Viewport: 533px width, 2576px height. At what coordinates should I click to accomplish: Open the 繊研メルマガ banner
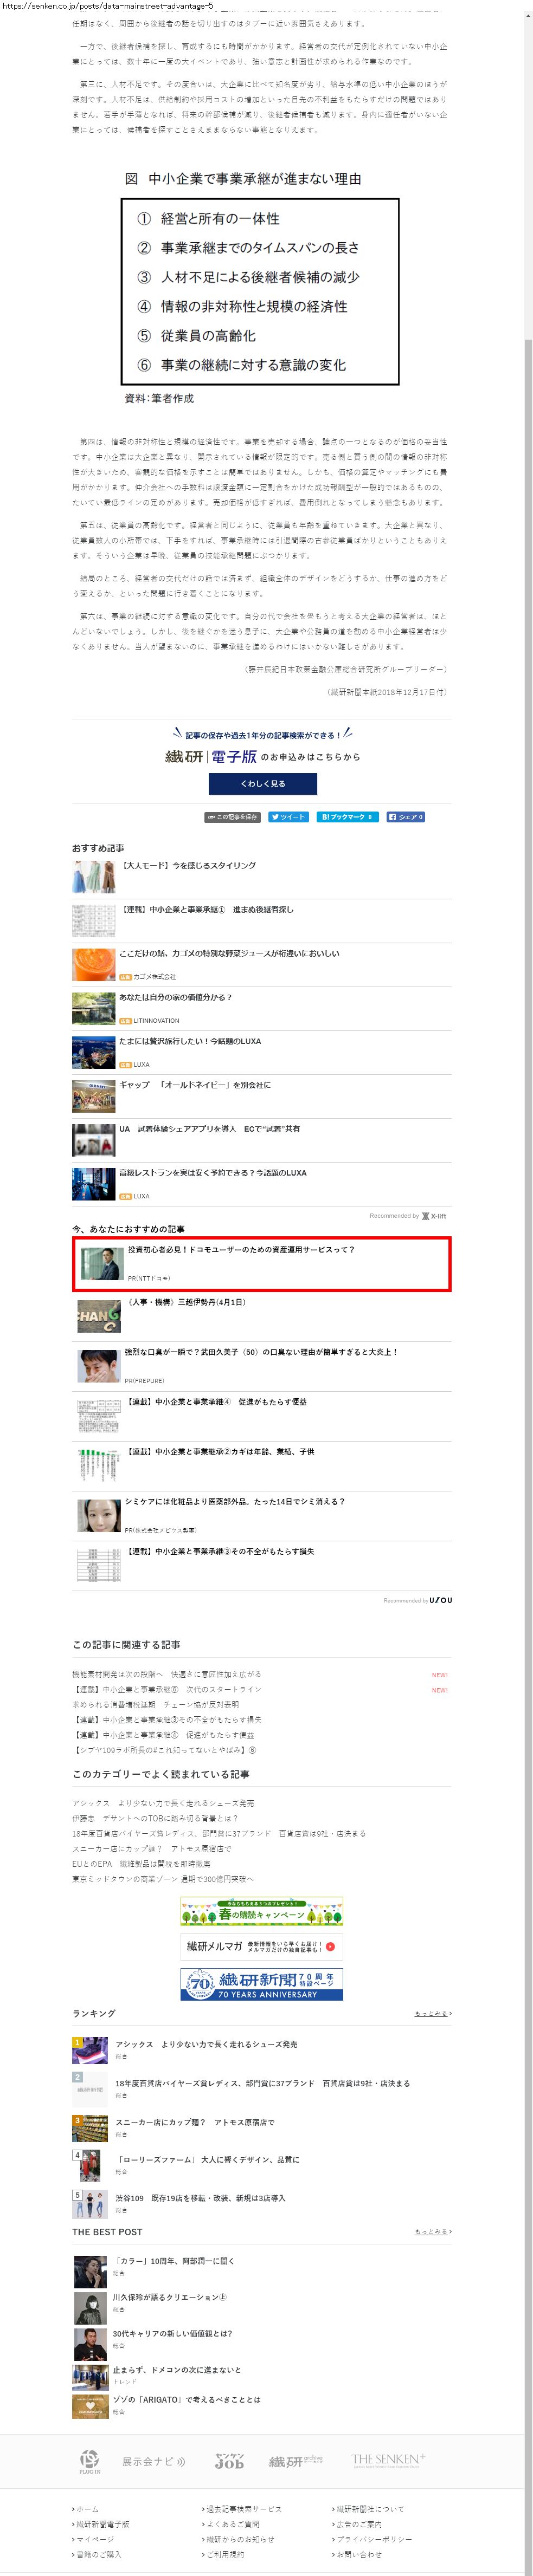pos(262,1946)
